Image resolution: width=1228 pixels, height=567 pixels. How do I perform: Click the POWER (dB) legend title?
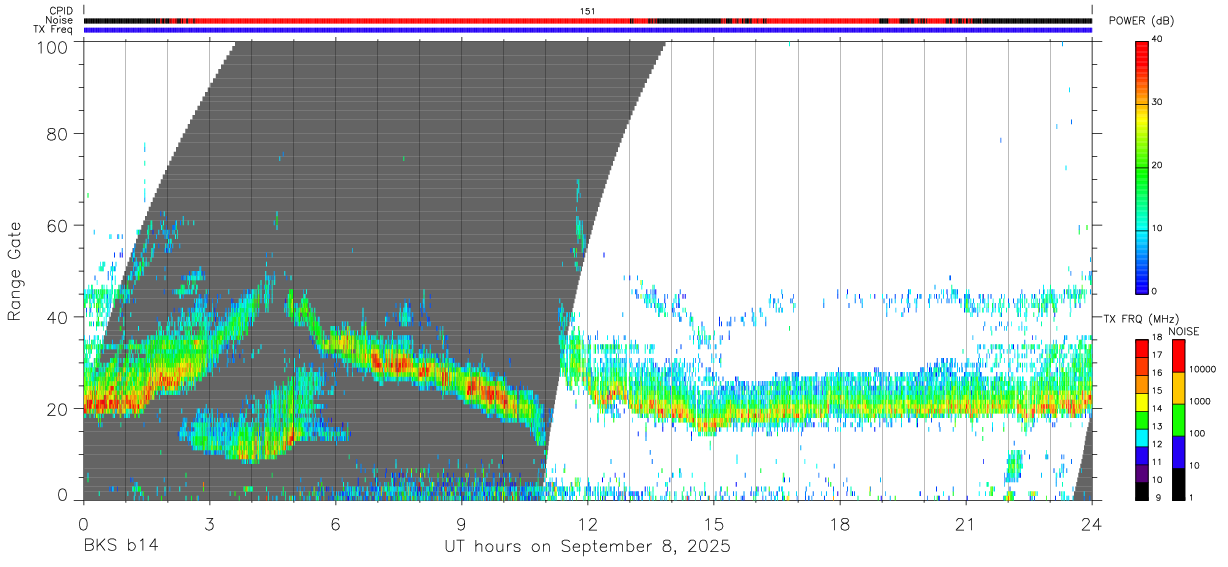tap(1140, 21)
